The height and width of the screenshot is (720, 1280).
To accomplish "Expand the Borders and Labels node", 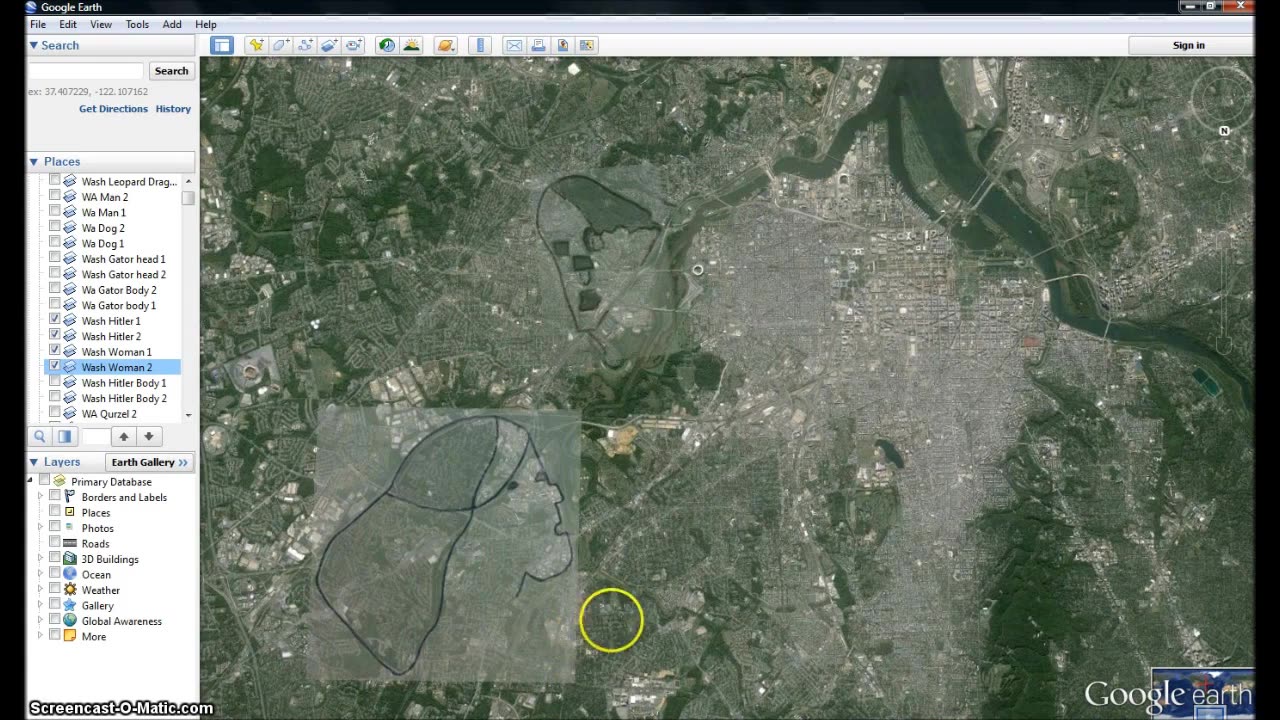I will 41,497.
